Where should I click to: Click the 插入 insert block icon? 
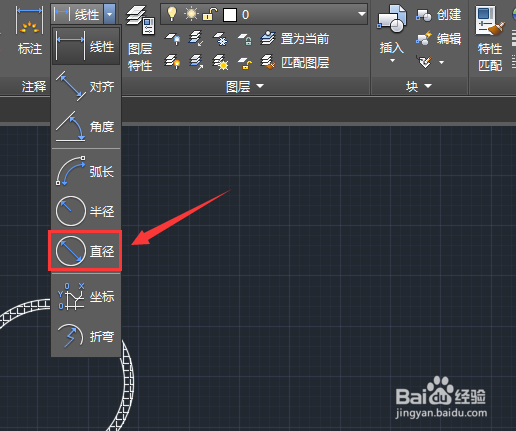tap(392, 19)
